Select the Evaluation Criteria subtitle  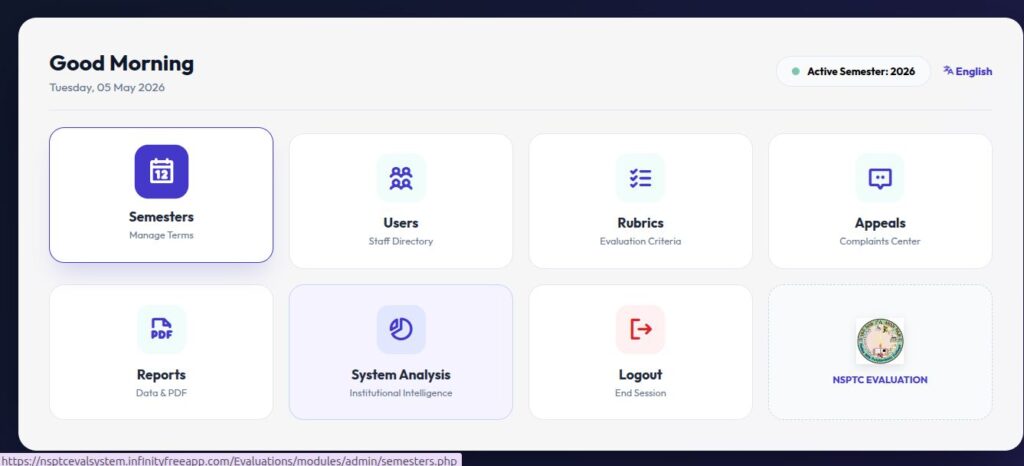coord(640,241)
